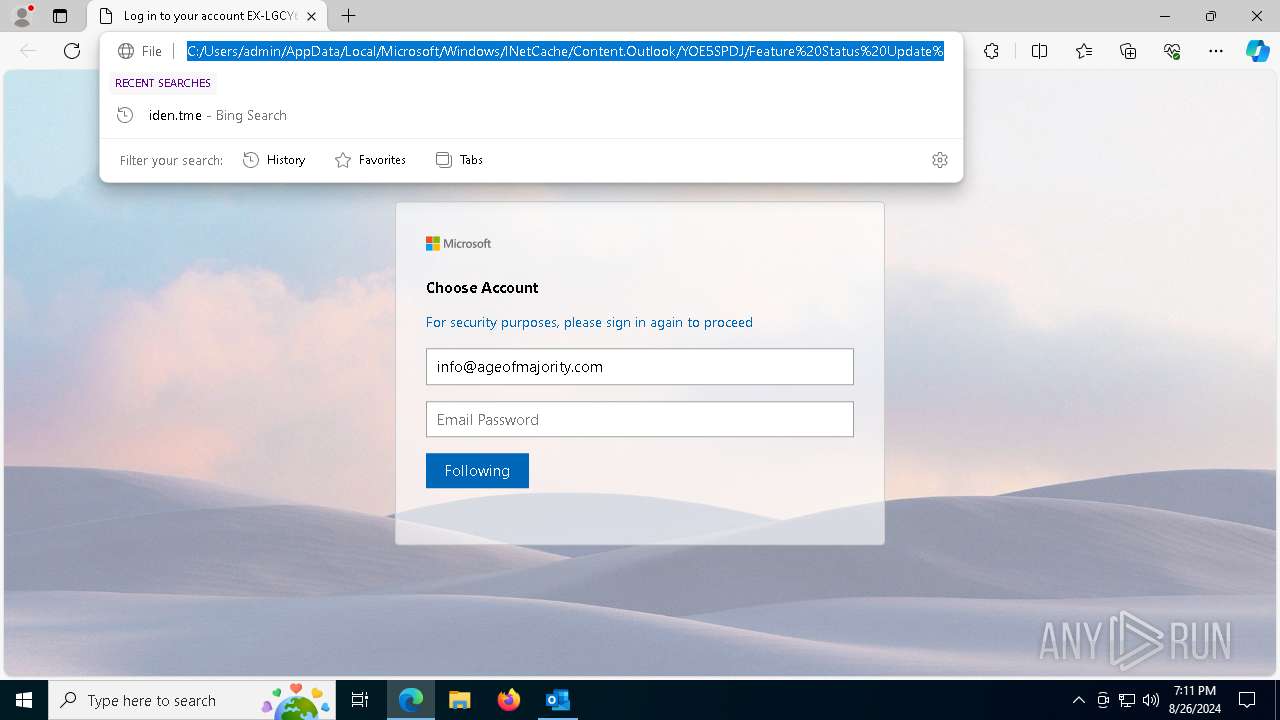Open the clock showing 7:11 PM
This screenshot has width=1280, height=720.
1195,700
